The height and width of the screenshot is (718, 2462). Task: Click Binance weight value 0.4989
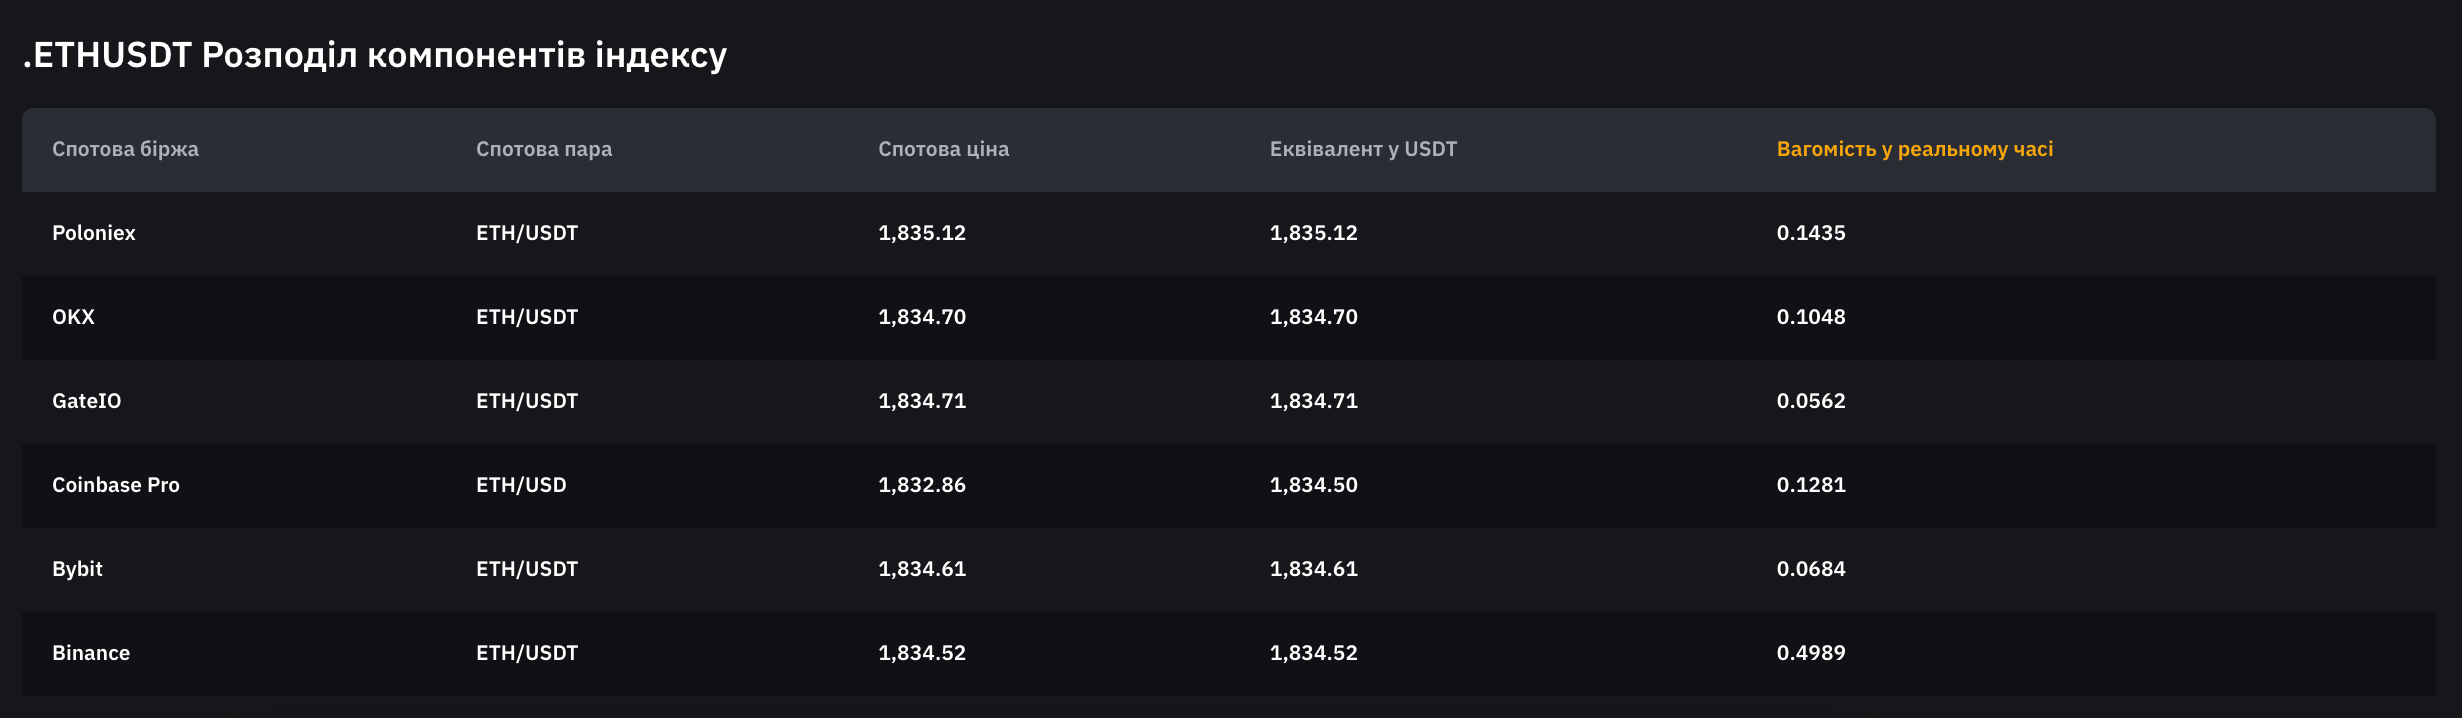click(1810, 653)
